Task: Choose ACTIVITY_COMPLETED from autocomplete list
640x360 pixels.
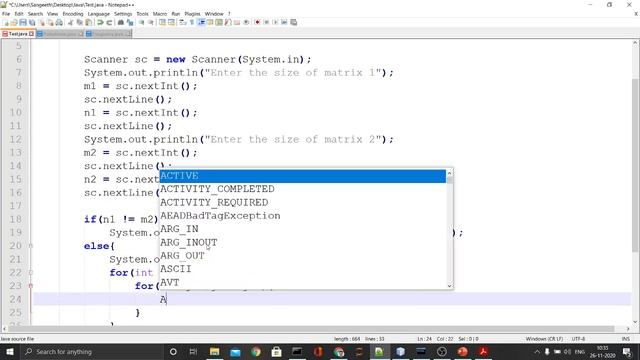Action: (302, 189)
